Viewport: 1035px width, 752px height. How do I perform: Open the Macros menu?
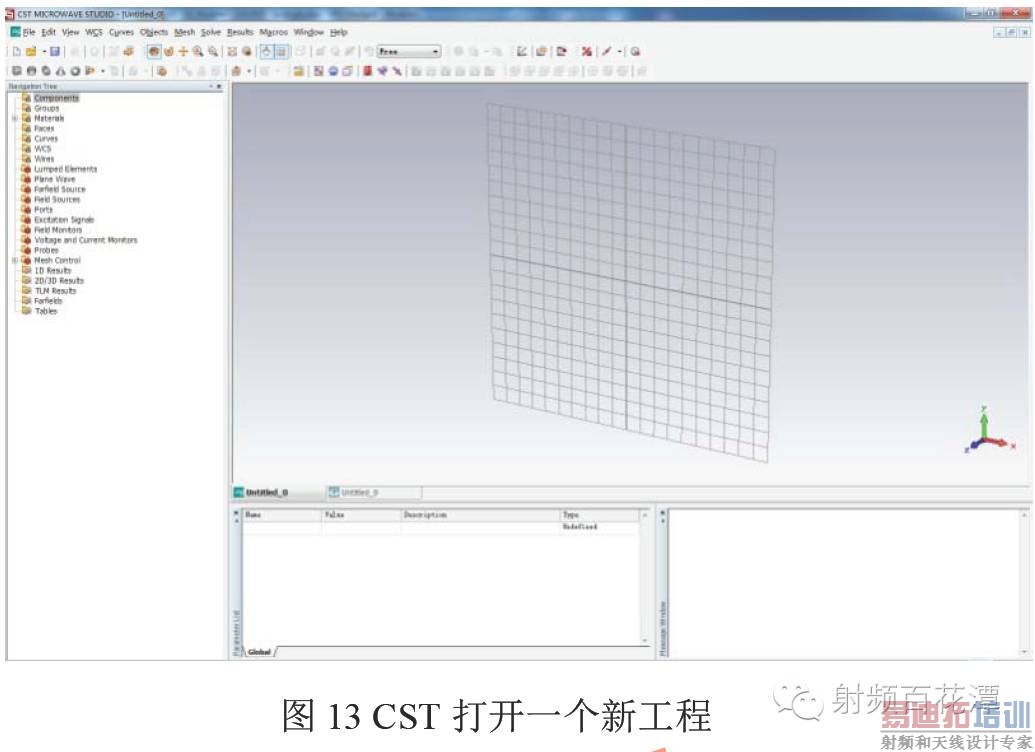click(273, 32)
